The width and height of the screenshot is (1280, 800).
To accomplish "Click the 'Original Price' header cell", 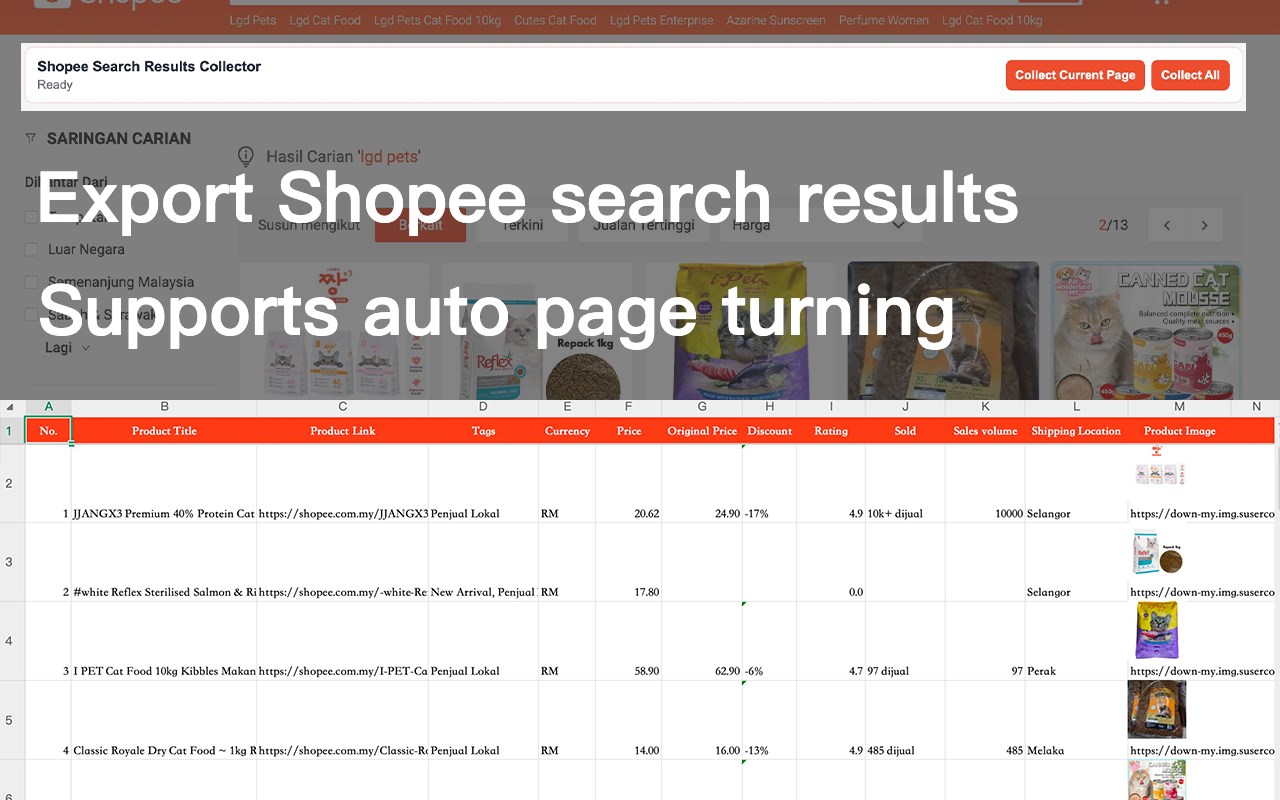I will (x=702, y=431).
